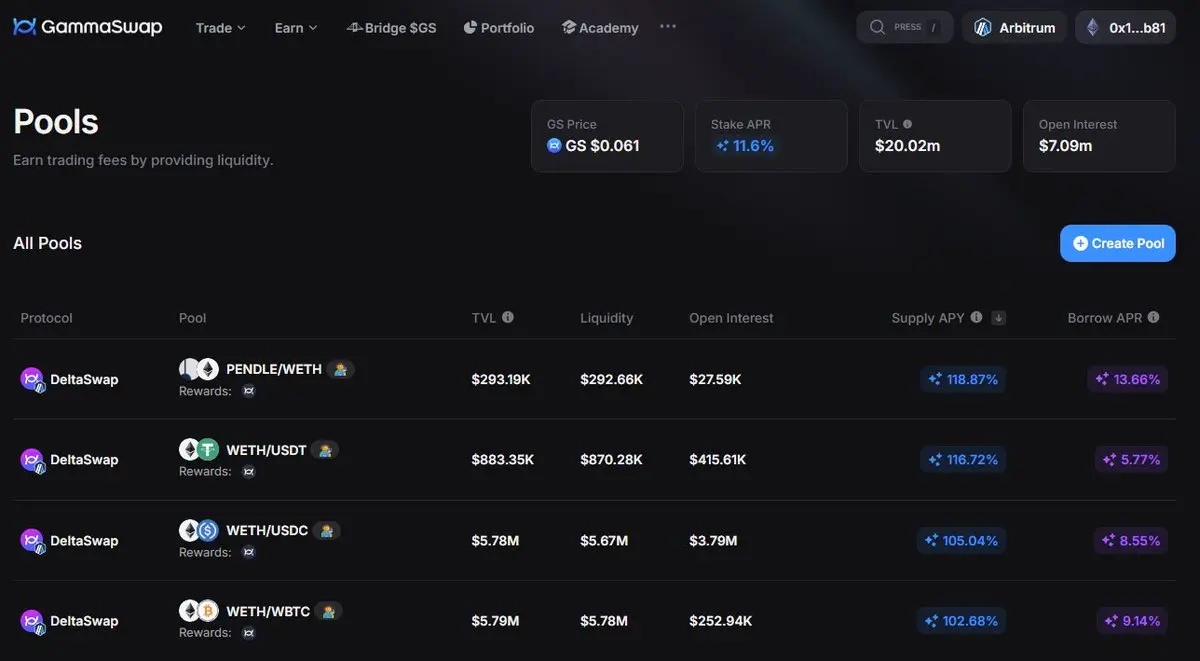The width and height of the screenshot is (1200, 661).
Task: Click DeltaSwap icon in WETH/WBTC row
Action: pyautogui.click(x=33, y=621)
